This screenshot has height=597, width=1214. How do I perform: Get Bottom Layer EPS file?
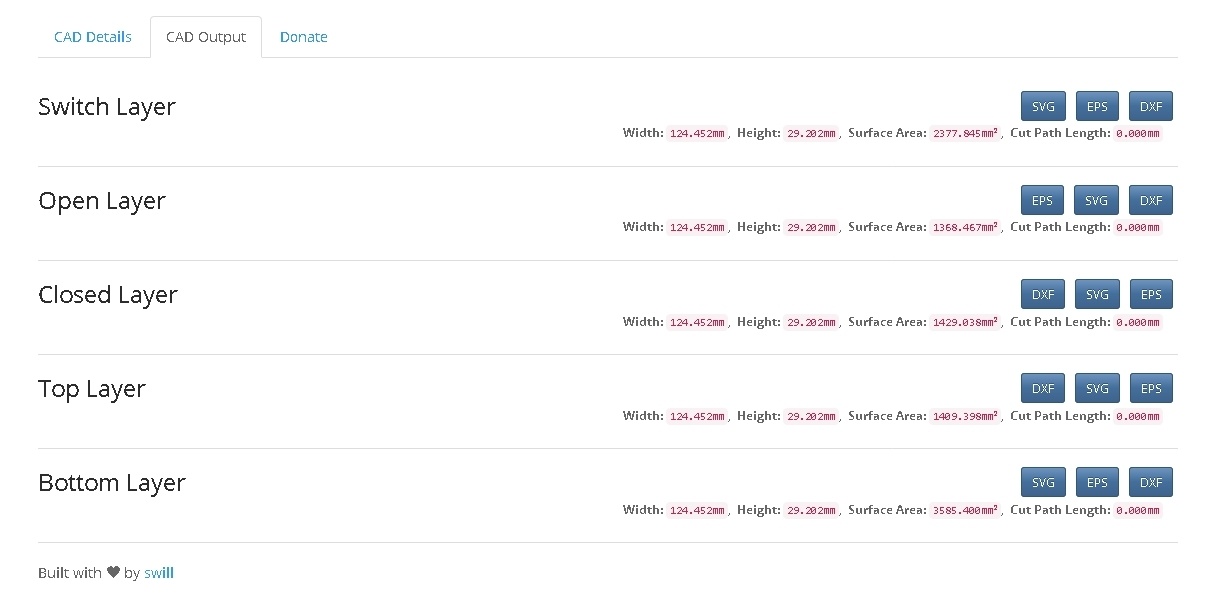[1097, 482]
